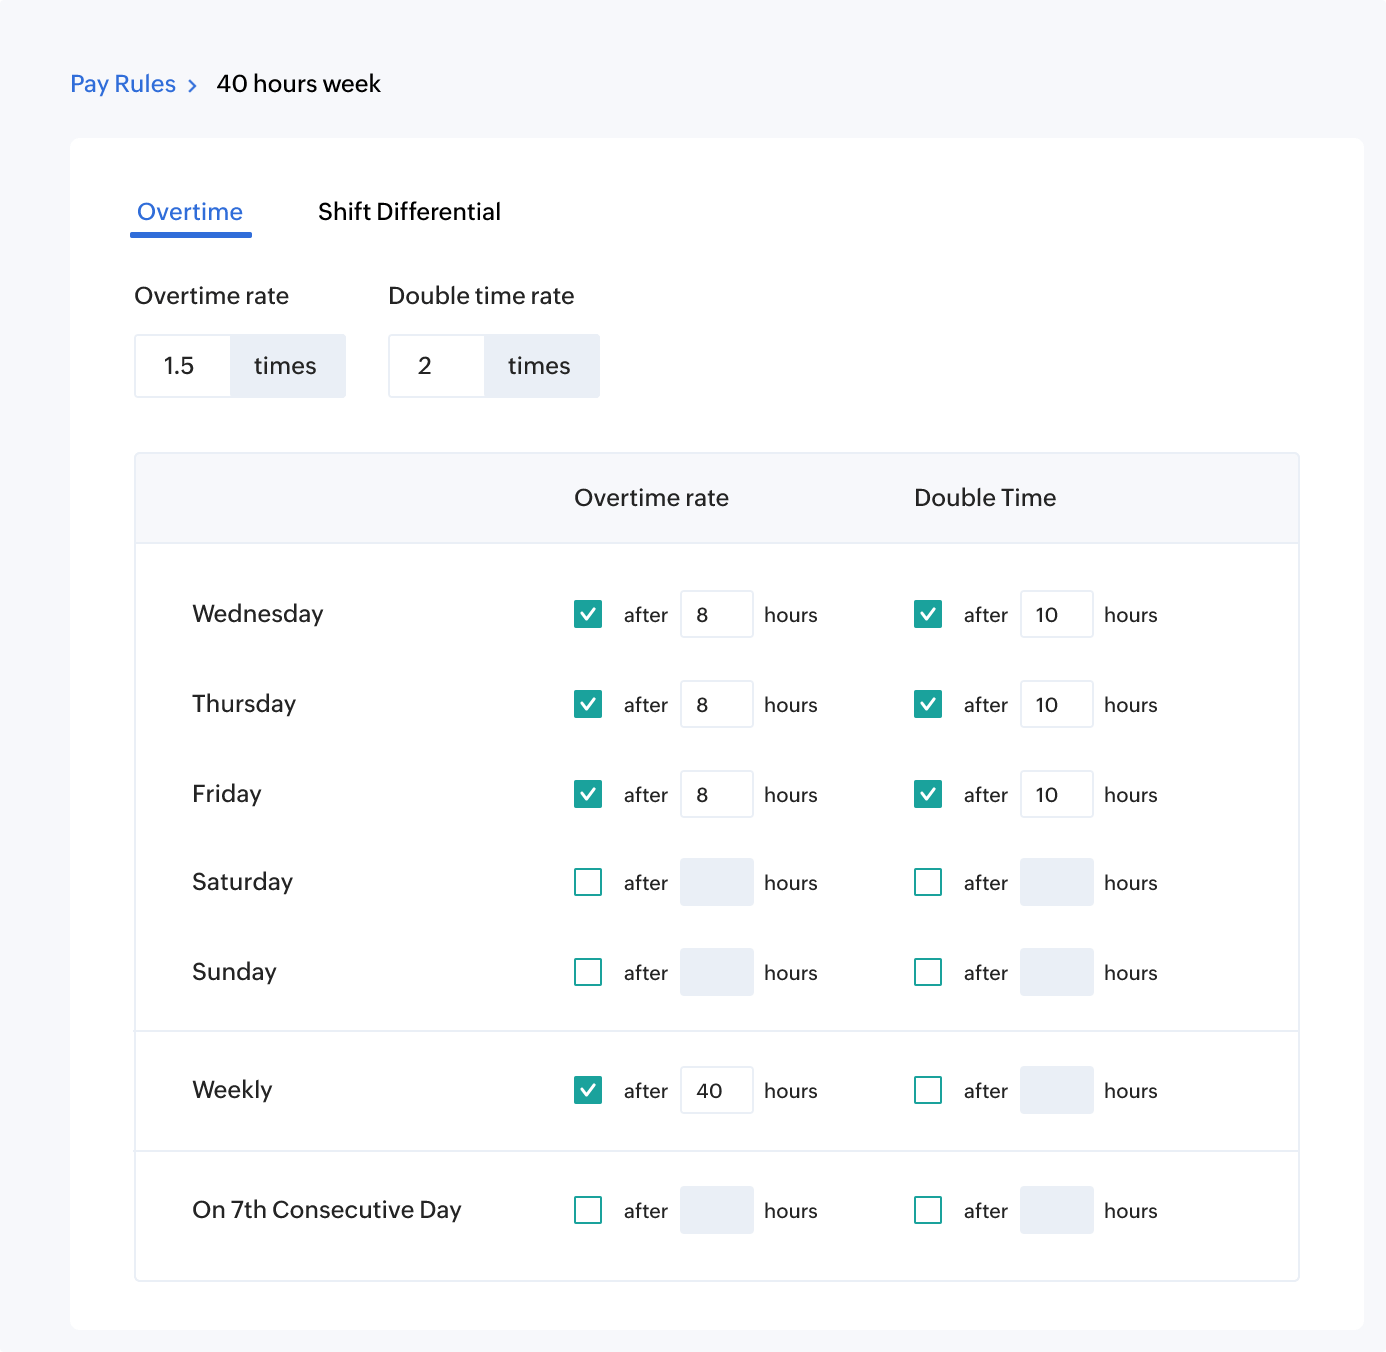The height and width of the screenshot is (1352, 1386).
Task: Uncheck Wednesday double time checkbox
Action: point(928,614)
